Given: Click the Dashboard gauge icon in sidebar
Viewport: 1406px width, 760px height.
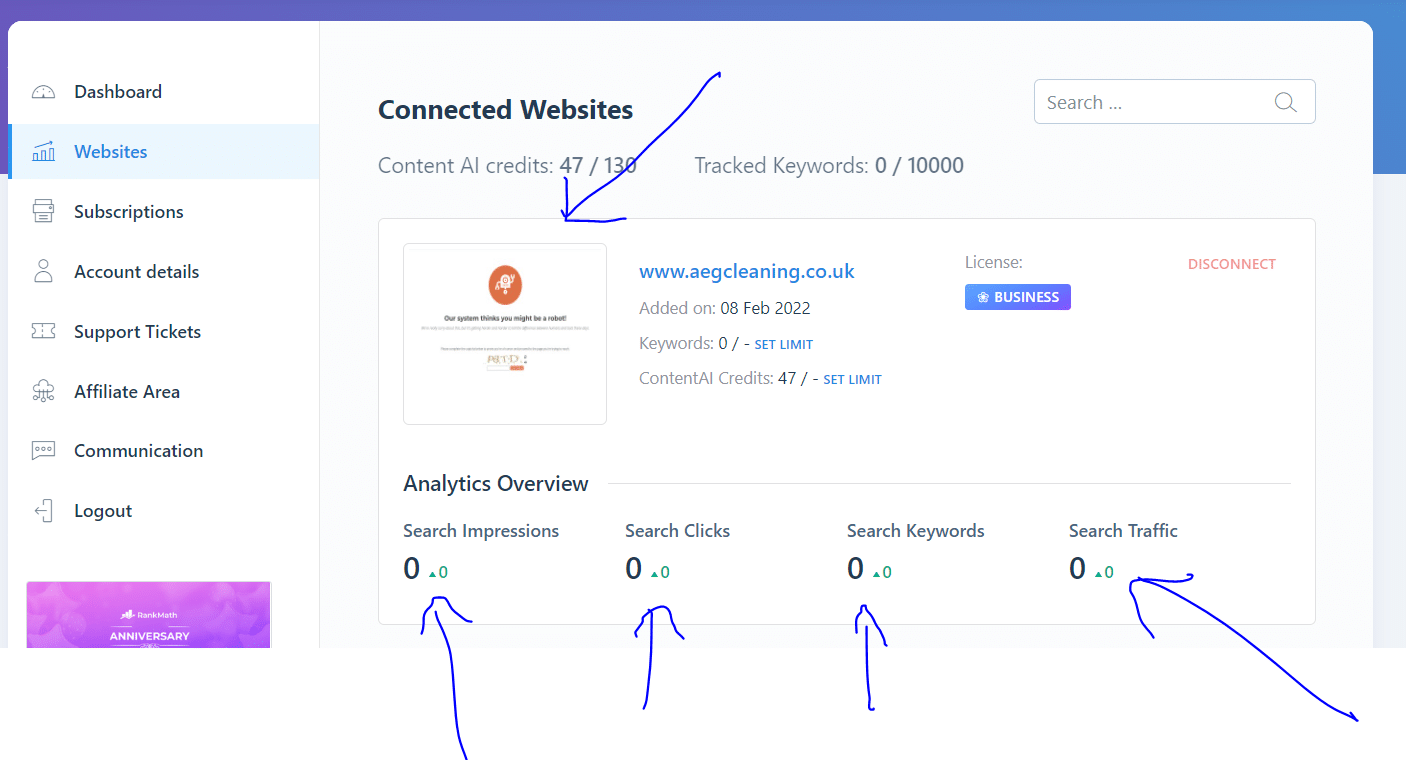Looking at the screenshot, I should 43,92.
